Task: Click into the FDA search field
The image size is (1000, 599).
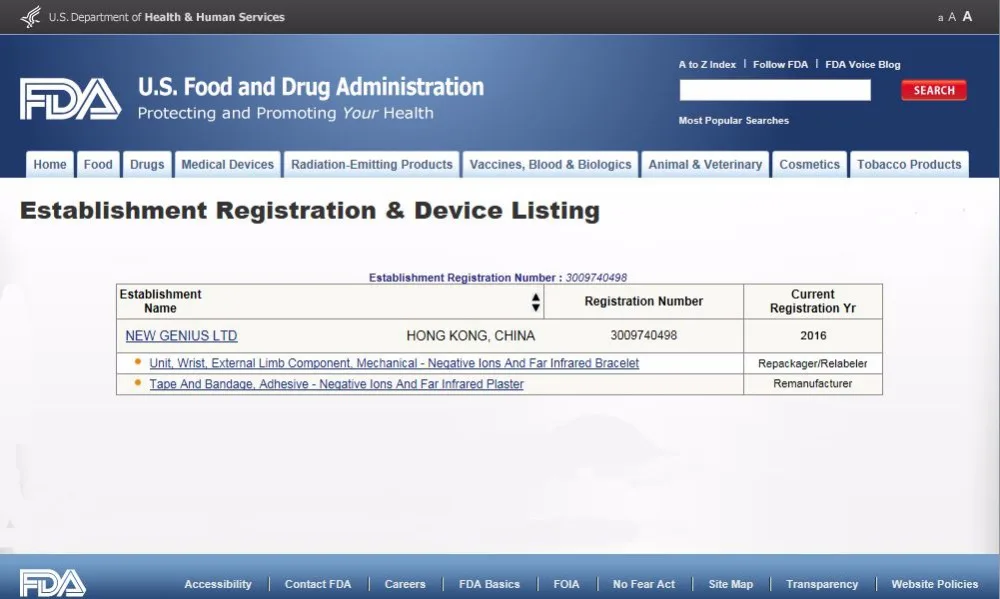Action: click(x=775, y=91)
